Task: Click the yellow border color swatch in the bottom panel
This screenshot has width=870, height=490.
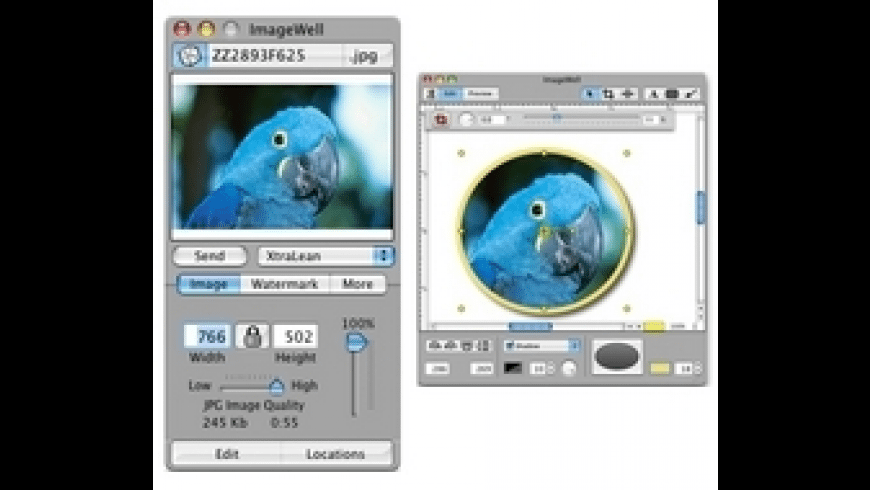Action: click(659, 368)
